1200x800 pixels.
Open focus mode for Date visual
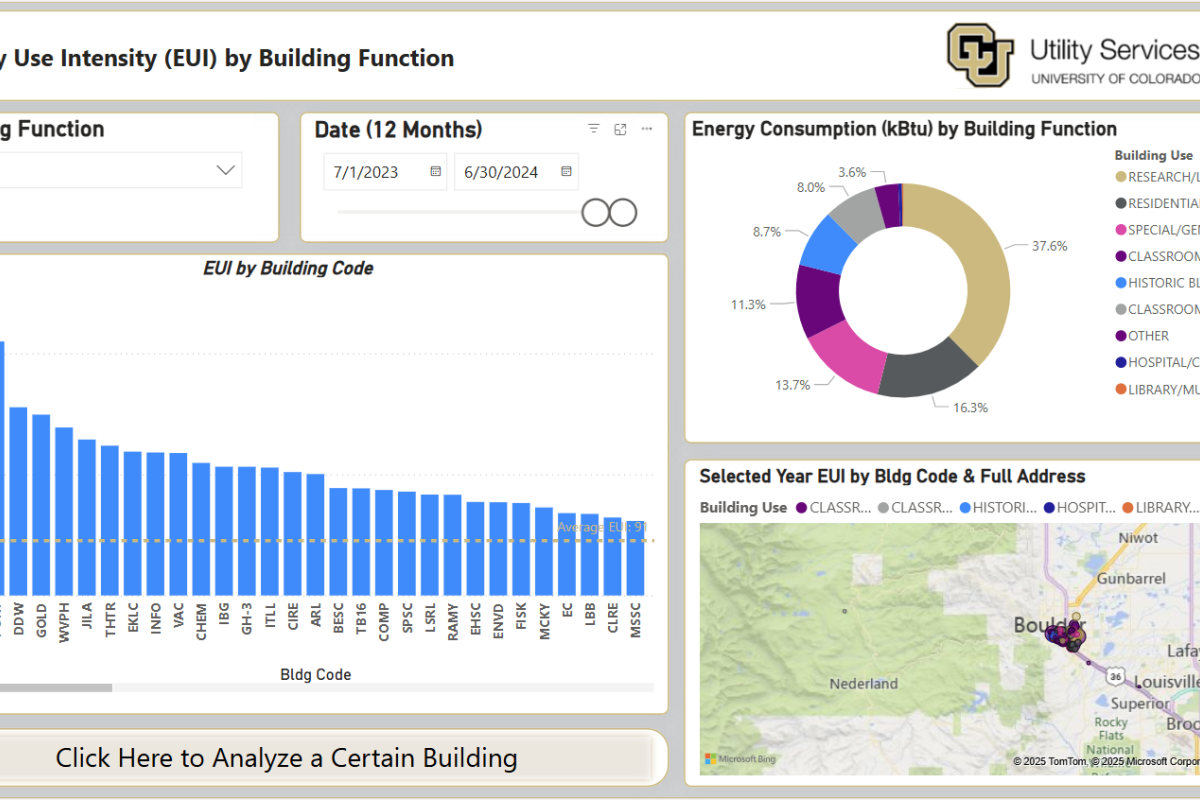(x=620, y=129)
